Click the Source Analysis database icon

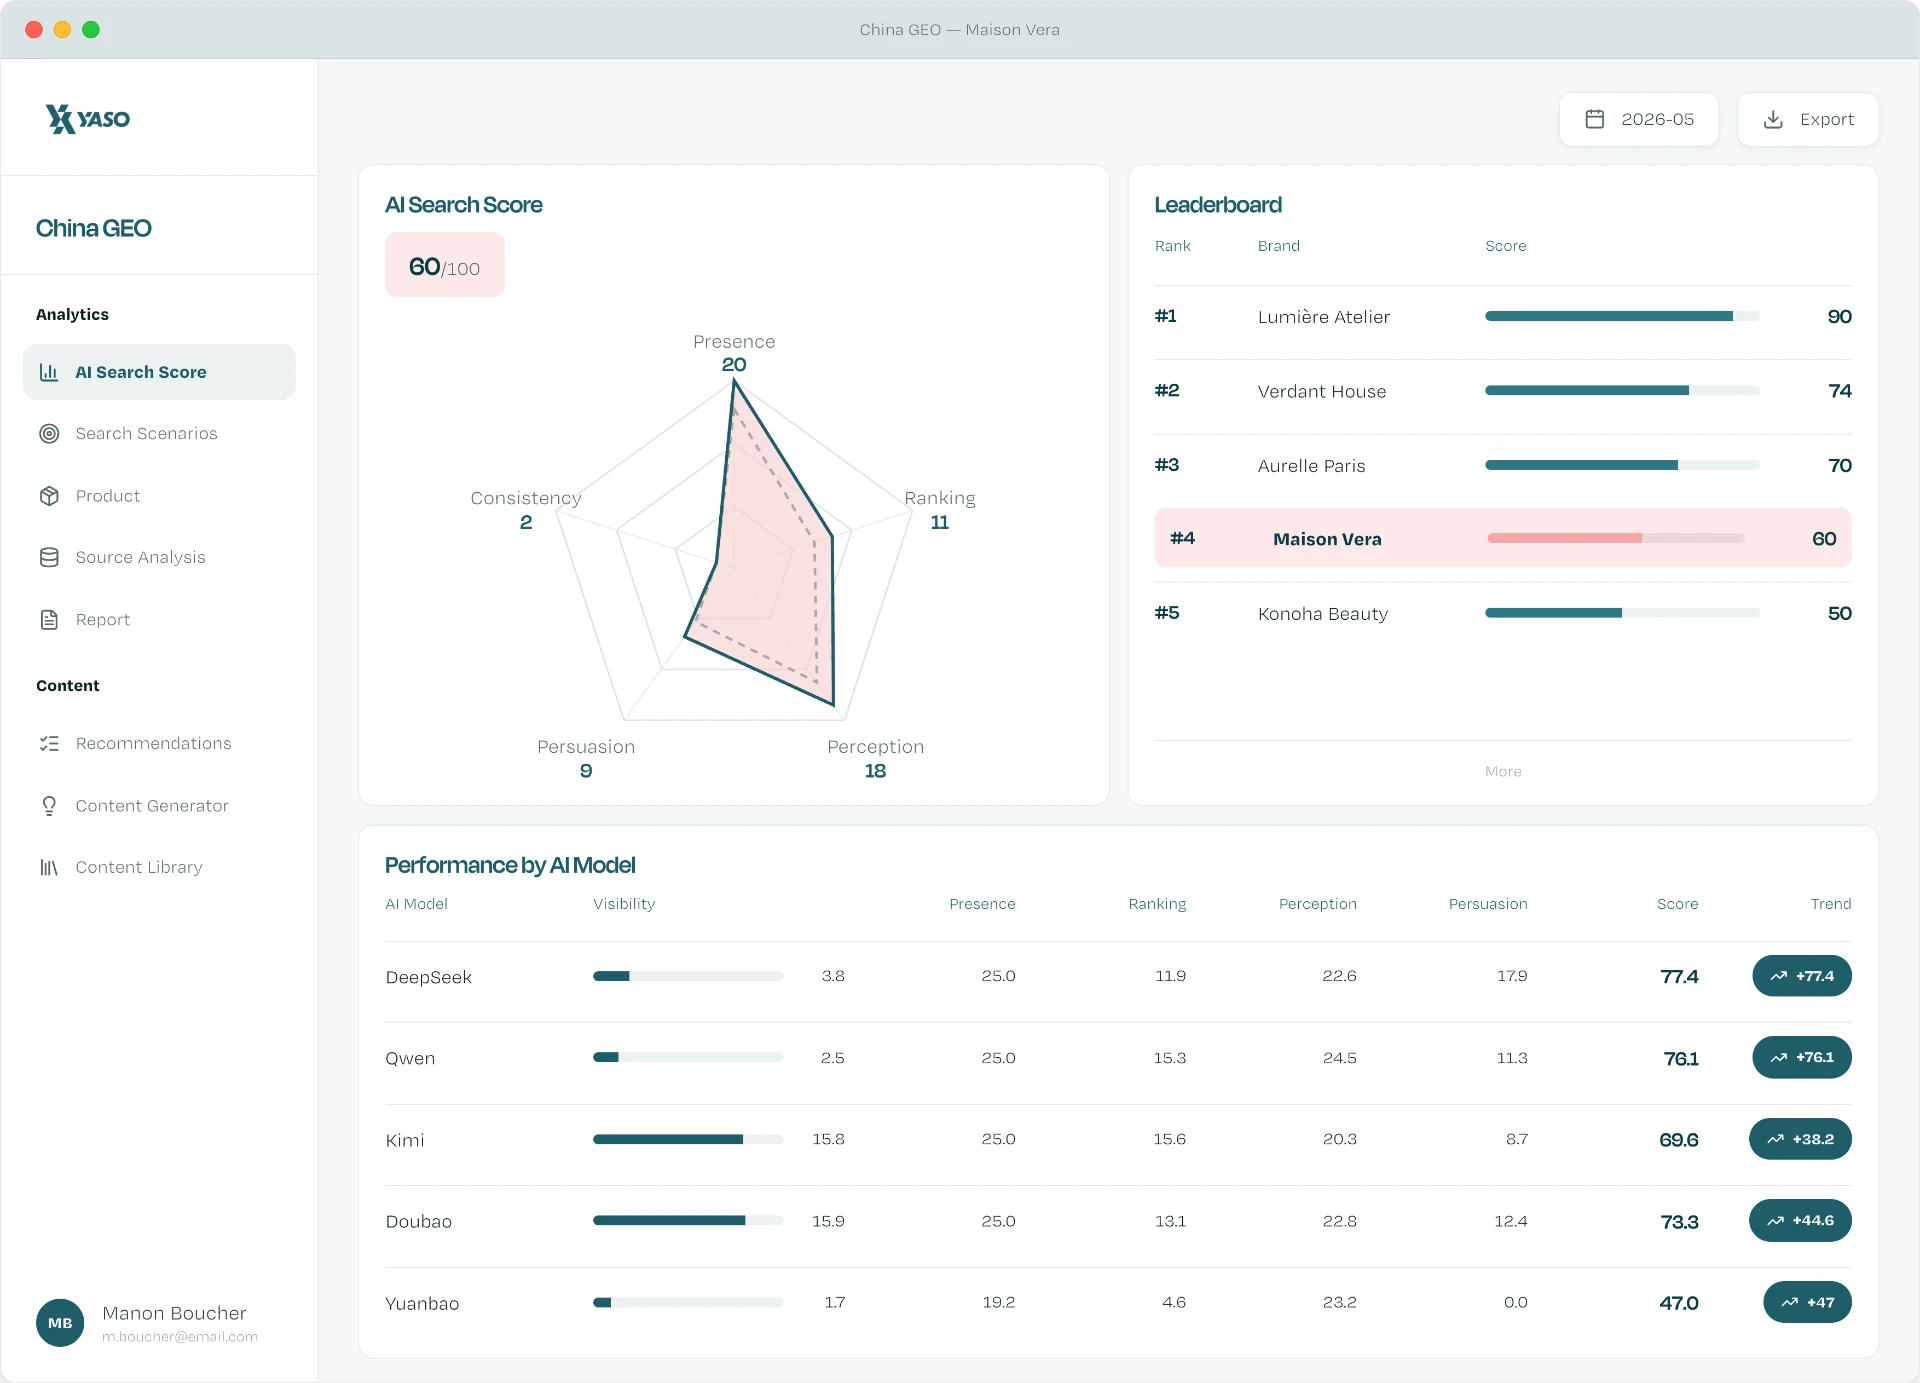49,557
